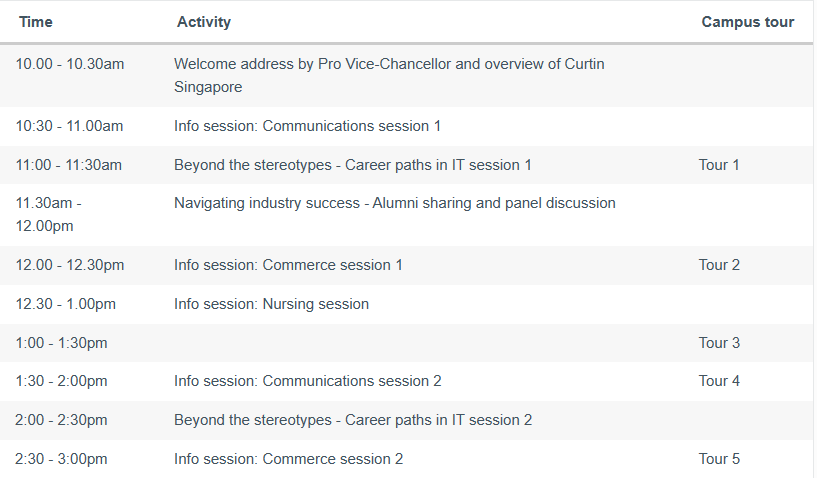Select the Tour 1 cell
This screenshot has height=478, width=817.
(x=719, y=165)
